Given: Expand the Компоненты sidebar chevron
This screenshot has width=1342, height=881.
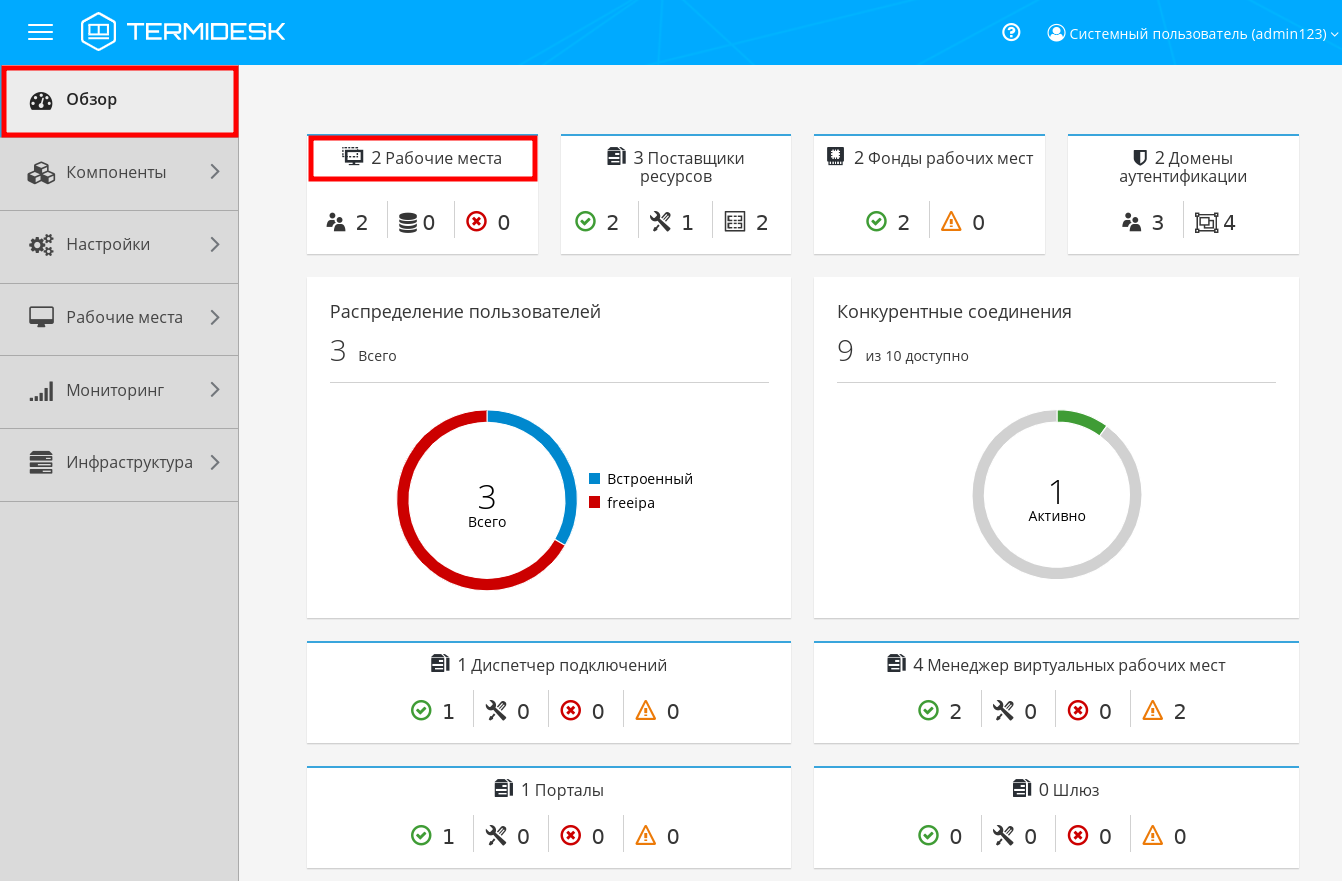Looking at the screenshot, I should 215,172.
